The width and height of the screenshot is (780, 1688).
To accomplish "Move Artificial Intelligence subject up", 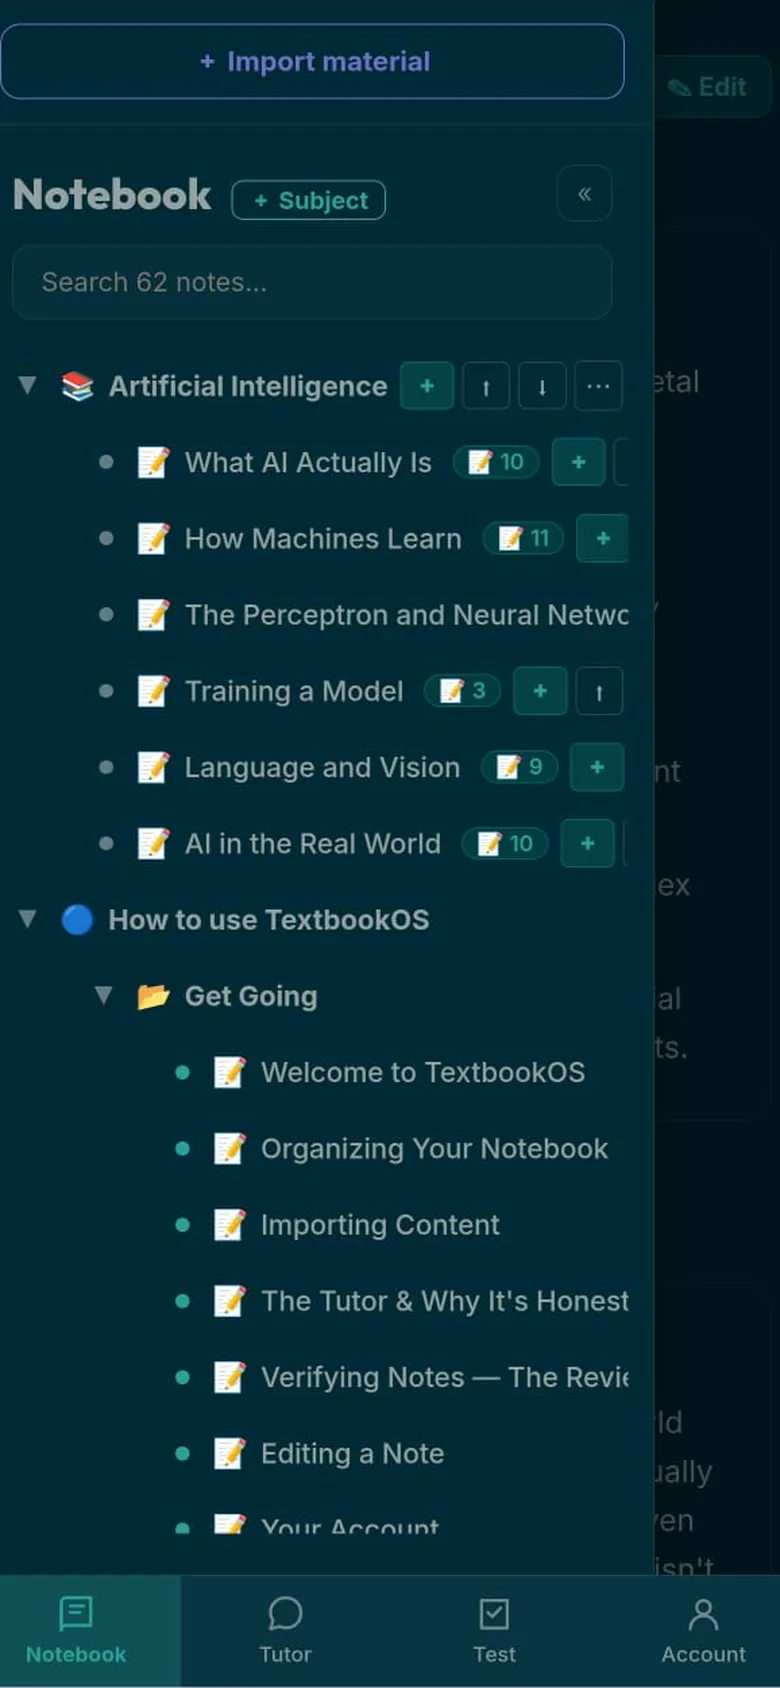I will coord(486,386).
